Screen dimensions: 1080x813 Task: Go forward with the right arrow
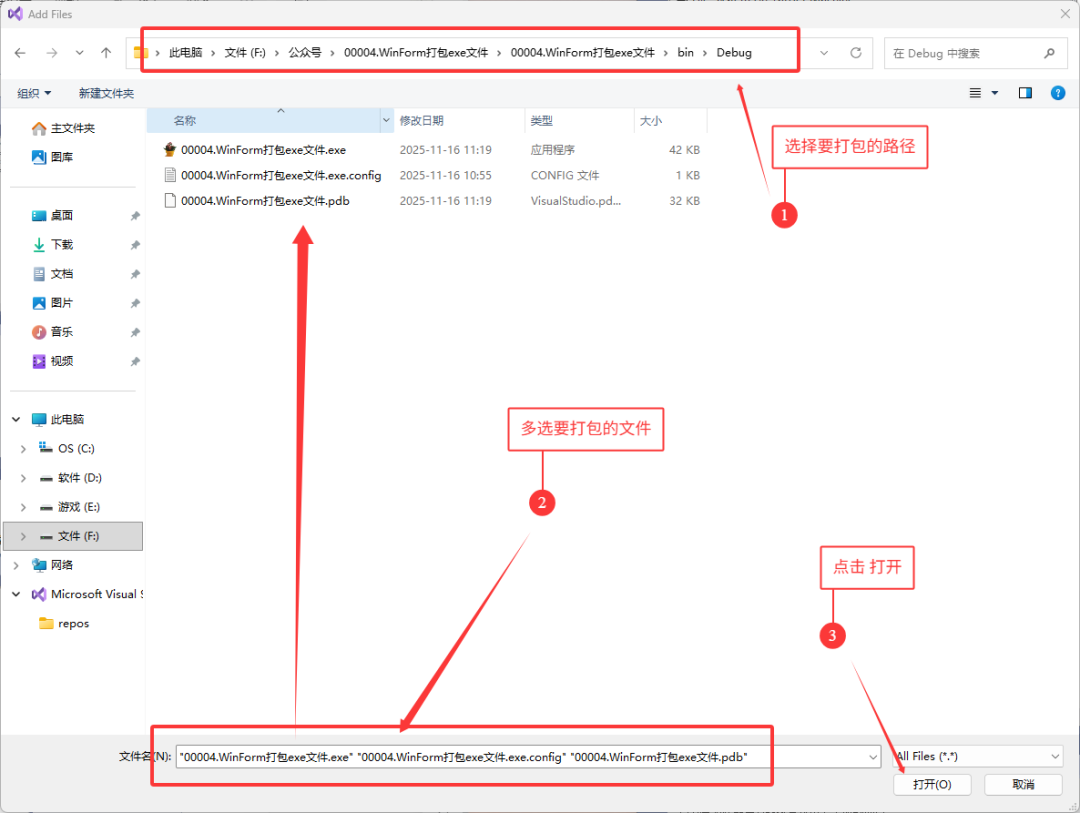pyautogui.click(x=52, y=53)
